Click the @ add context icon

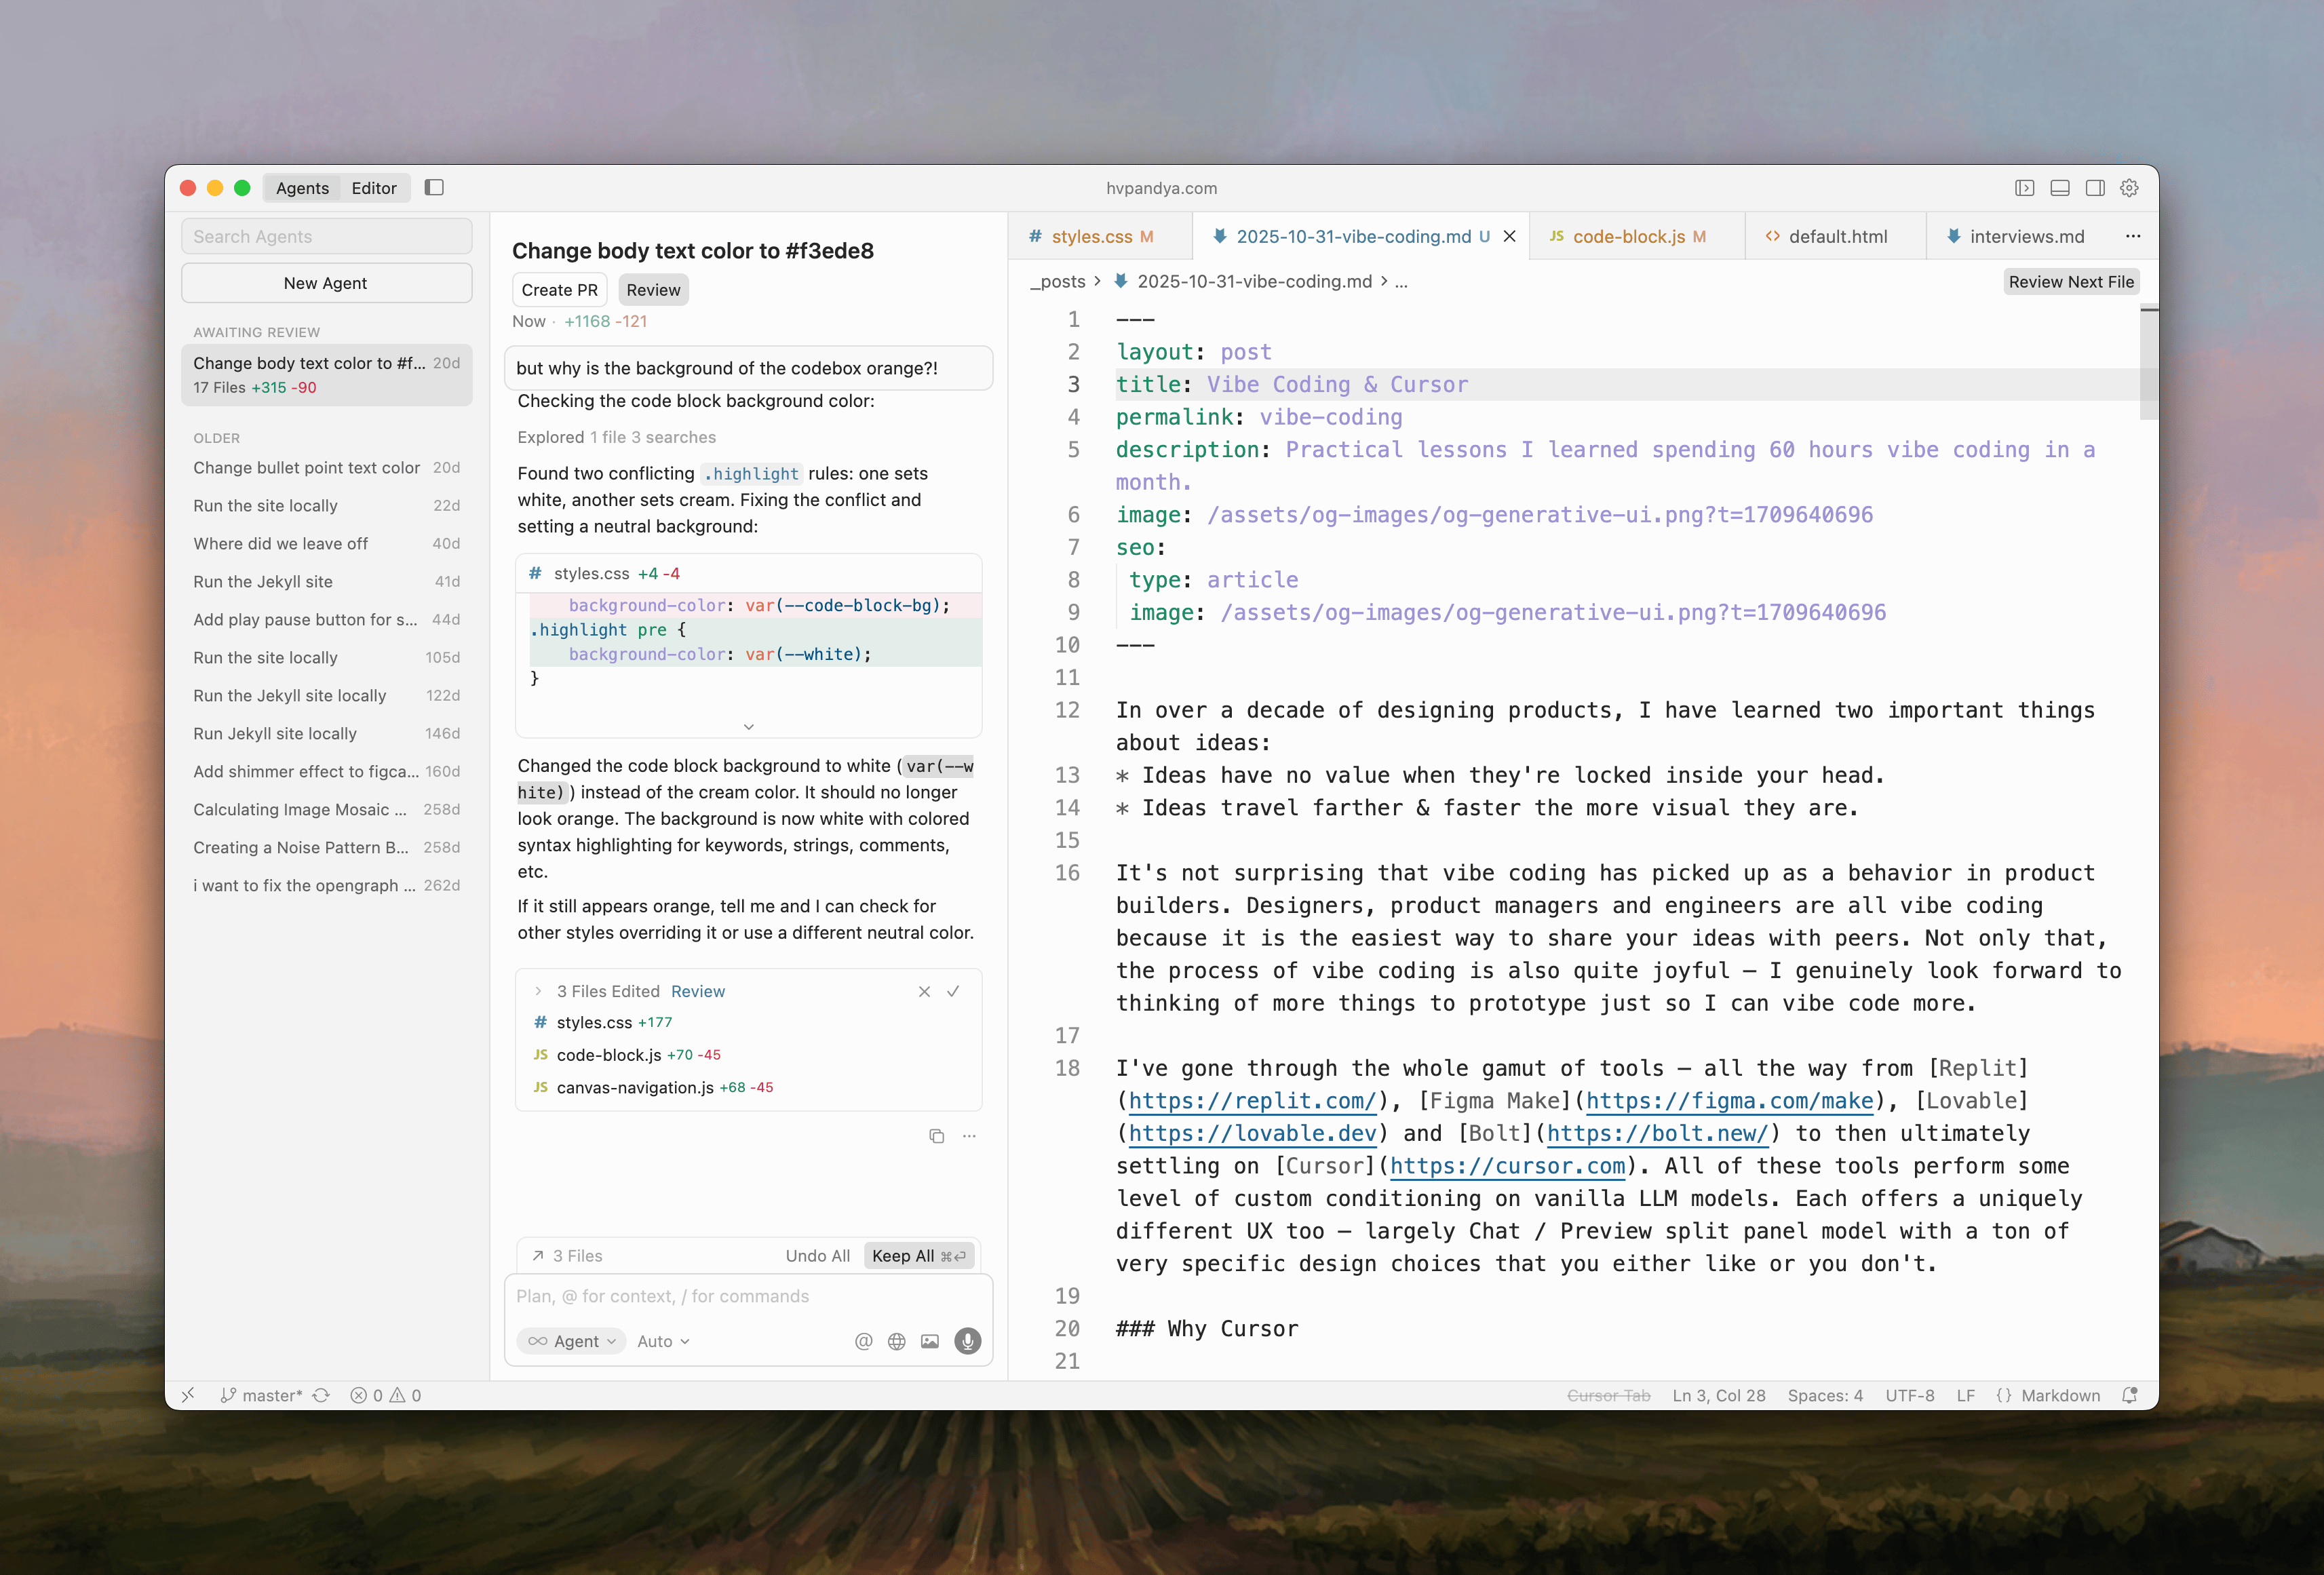point(864,1341)
